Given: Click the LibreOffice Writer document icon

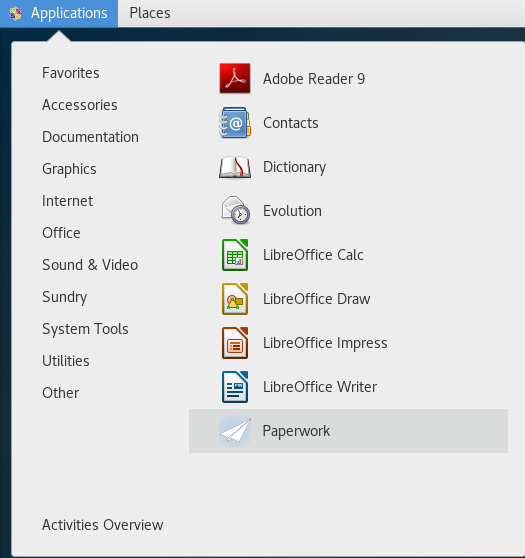Looking at the screenshot, I should coord(235,387).
